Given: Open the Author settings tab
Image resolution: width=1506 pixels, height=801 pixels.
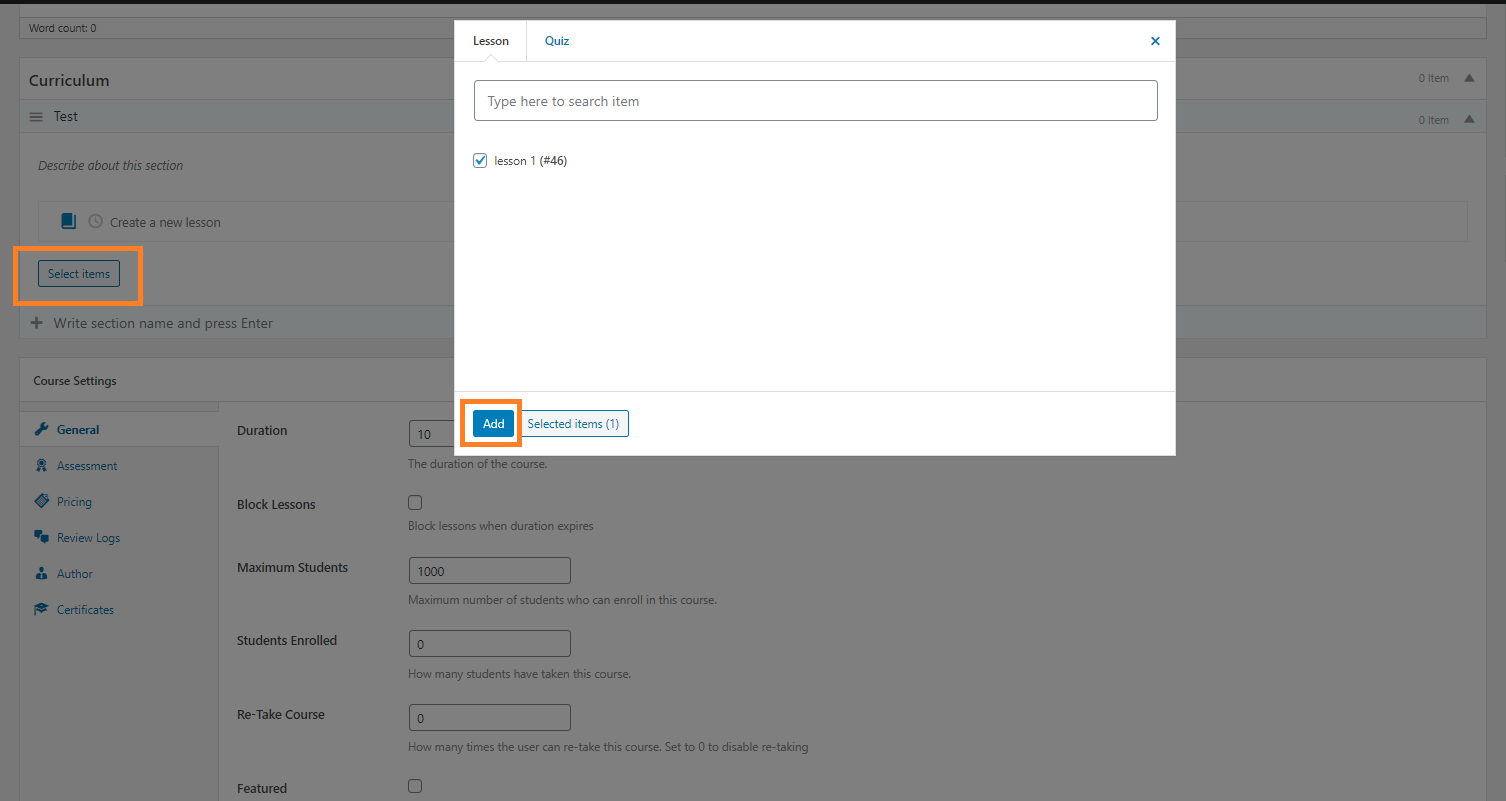Looking at the screenshot, I should tap(119, 574).
